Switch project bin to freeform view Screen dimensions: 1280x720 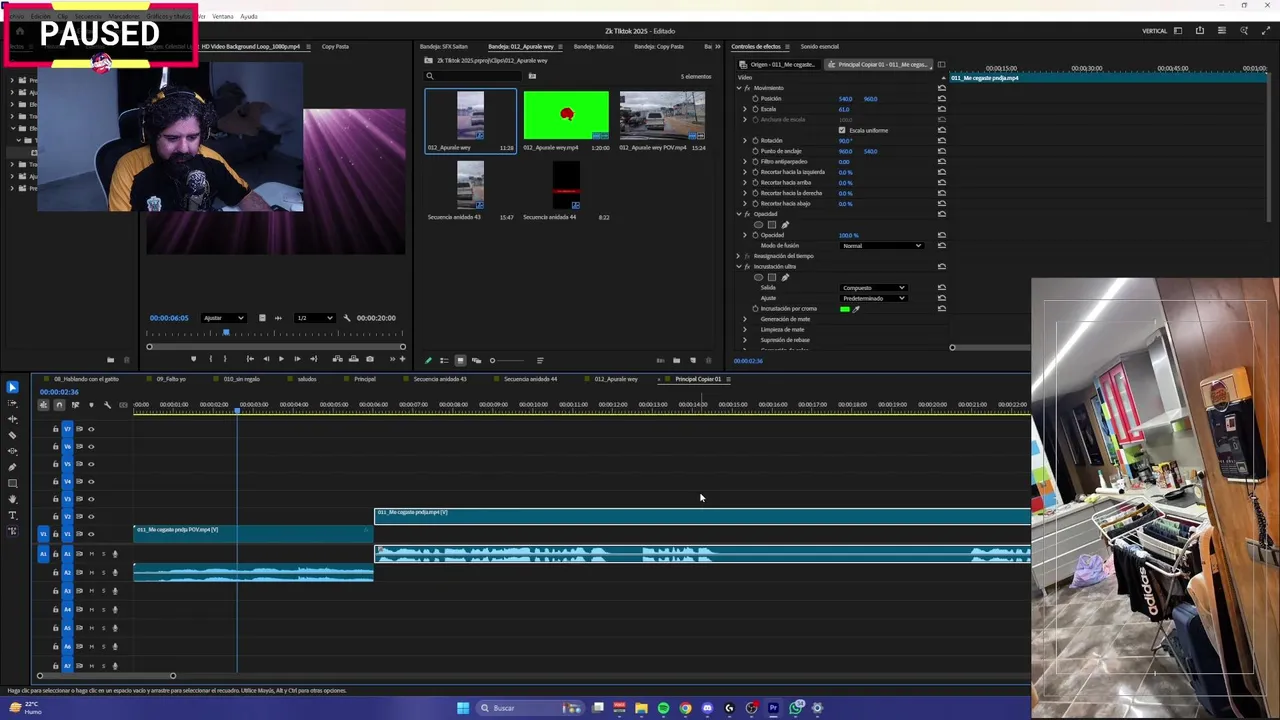(x=476, y=360)
